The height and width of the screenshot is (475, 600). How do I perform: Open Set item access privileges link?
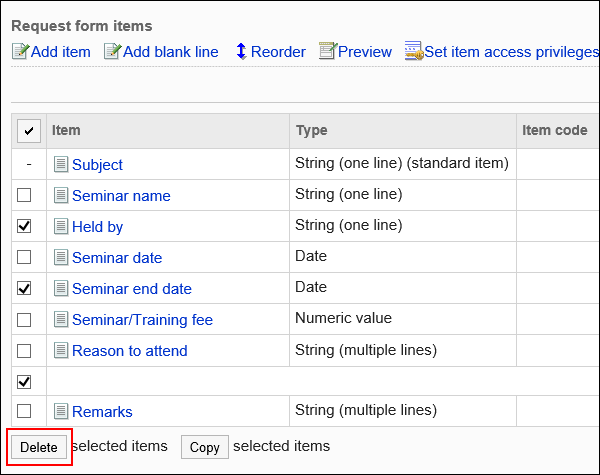pos(512,52)
